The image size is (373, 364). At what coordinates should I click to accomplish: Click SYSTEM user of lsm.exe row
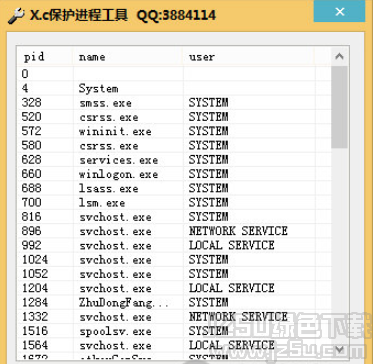(208, 203)
